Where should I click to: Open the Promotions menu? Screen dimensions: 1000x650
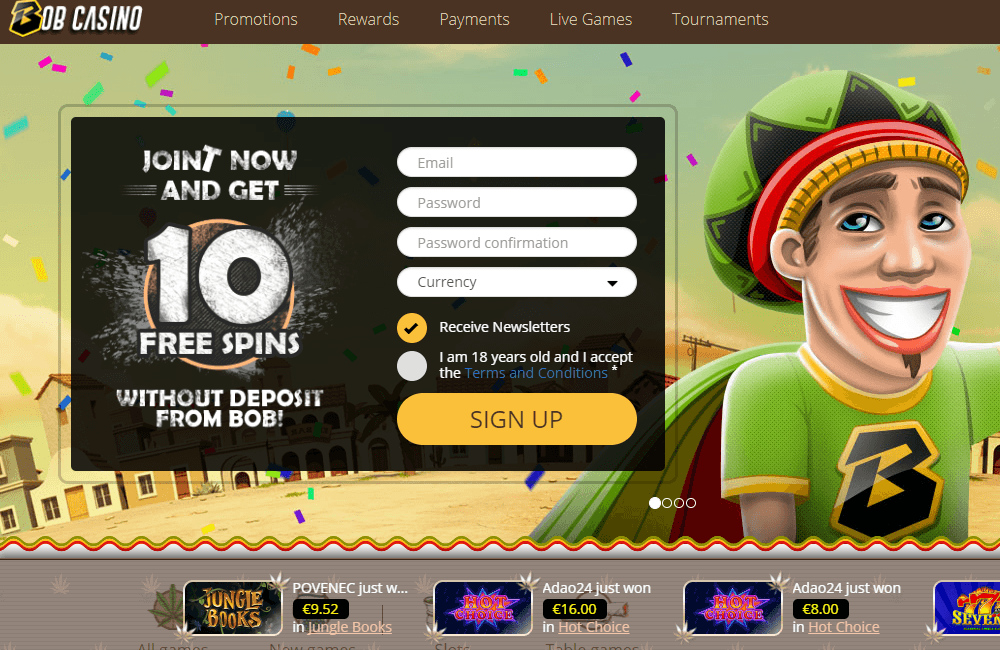click(256, 20)
